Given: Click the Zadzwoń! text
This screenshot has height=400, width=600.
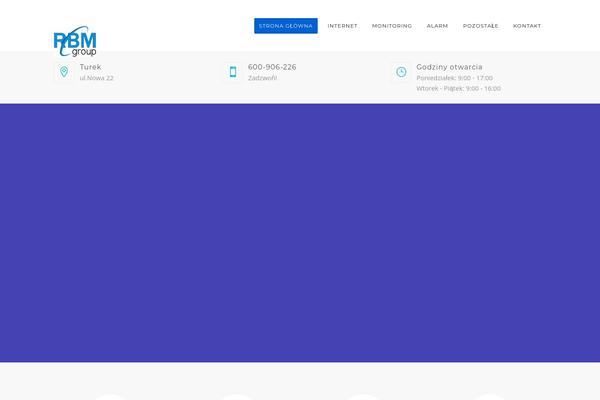Looking at the screenshot, I should point(262,78).
